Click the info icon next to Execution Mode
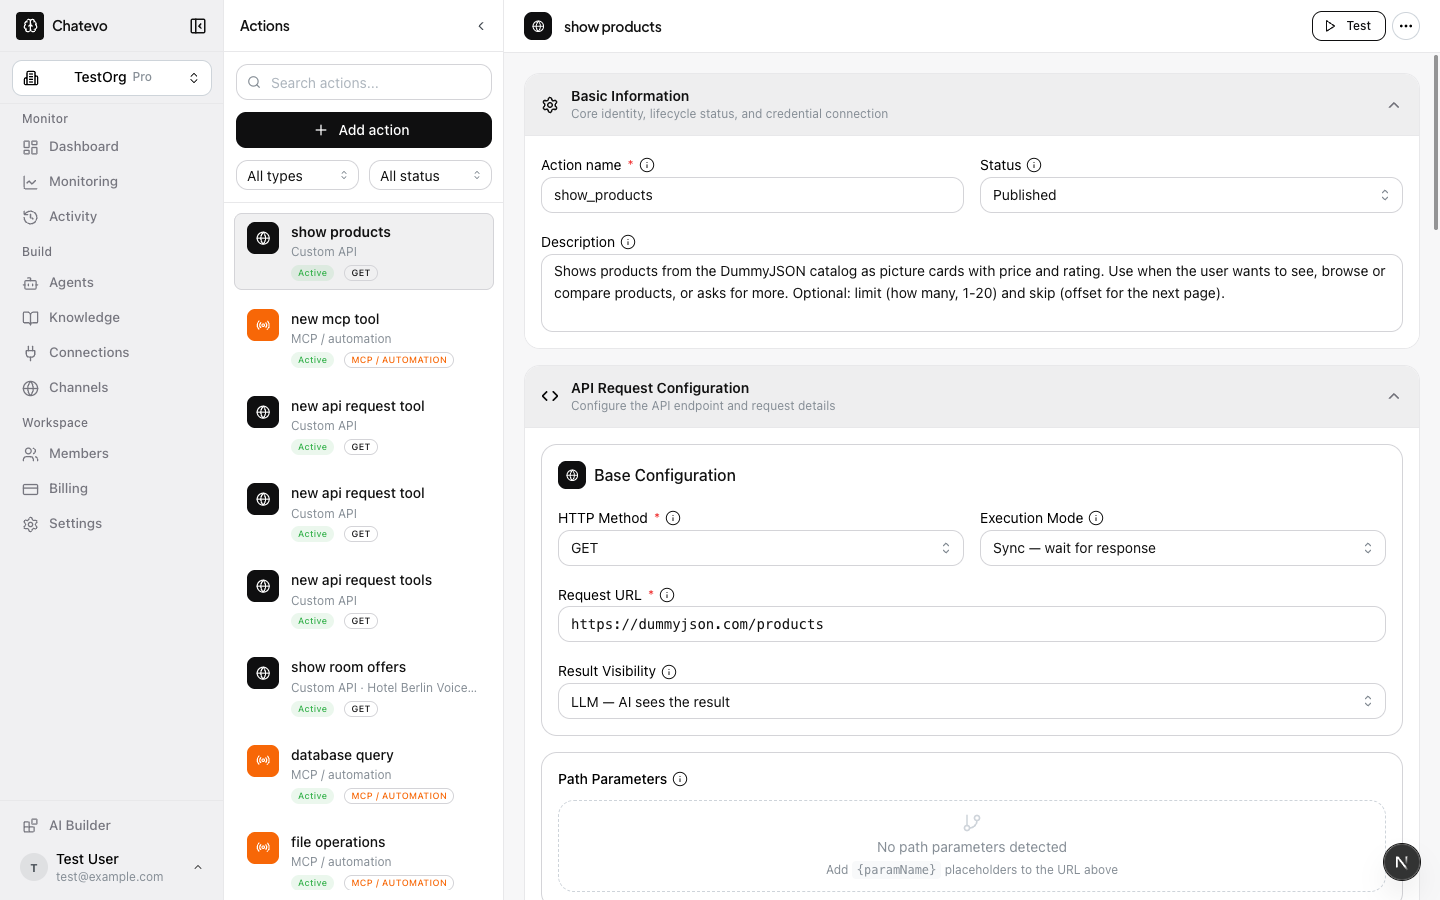The image size is (1440, 900). point(1096,518)
